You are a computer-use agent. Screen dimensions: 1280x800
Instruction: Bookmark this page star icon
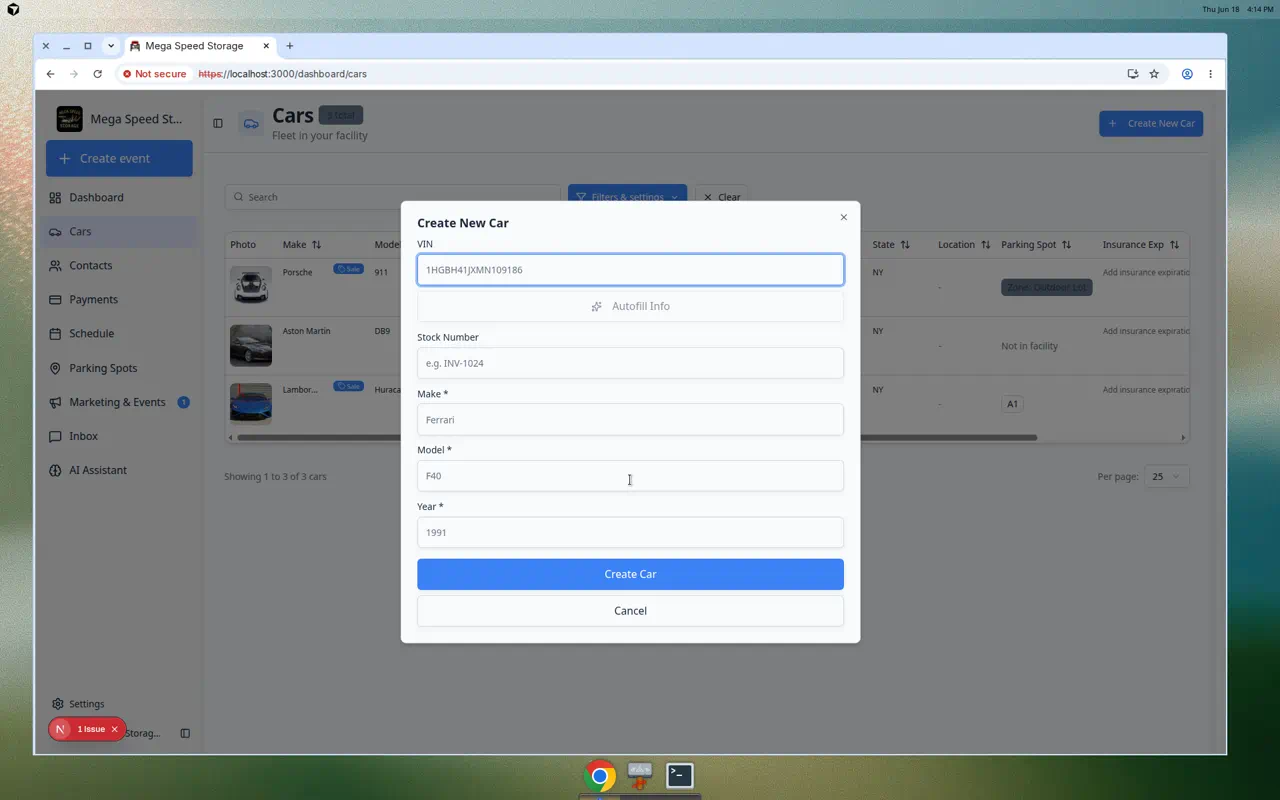1154,74
